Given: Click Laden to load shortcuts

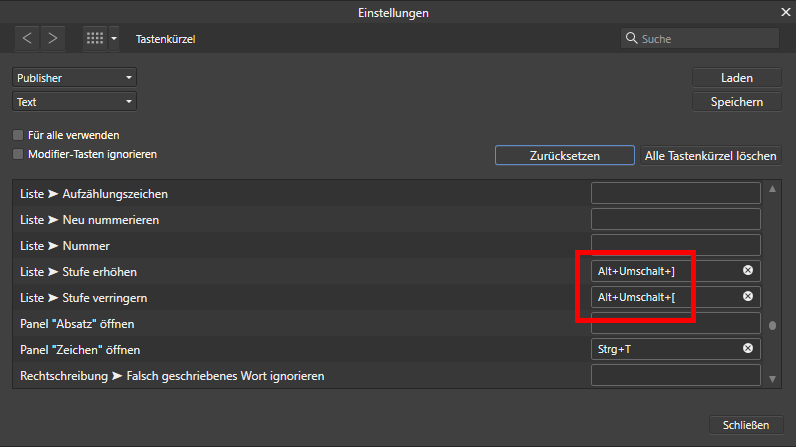Looking at the screenshot, I should pyautogui.click(x=737, y=78).
